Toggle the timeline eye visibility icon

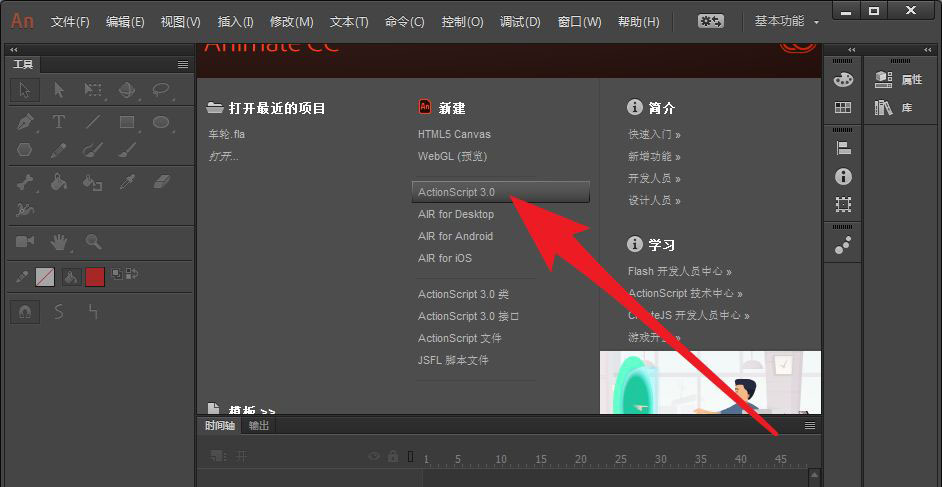tap(374, 456)
